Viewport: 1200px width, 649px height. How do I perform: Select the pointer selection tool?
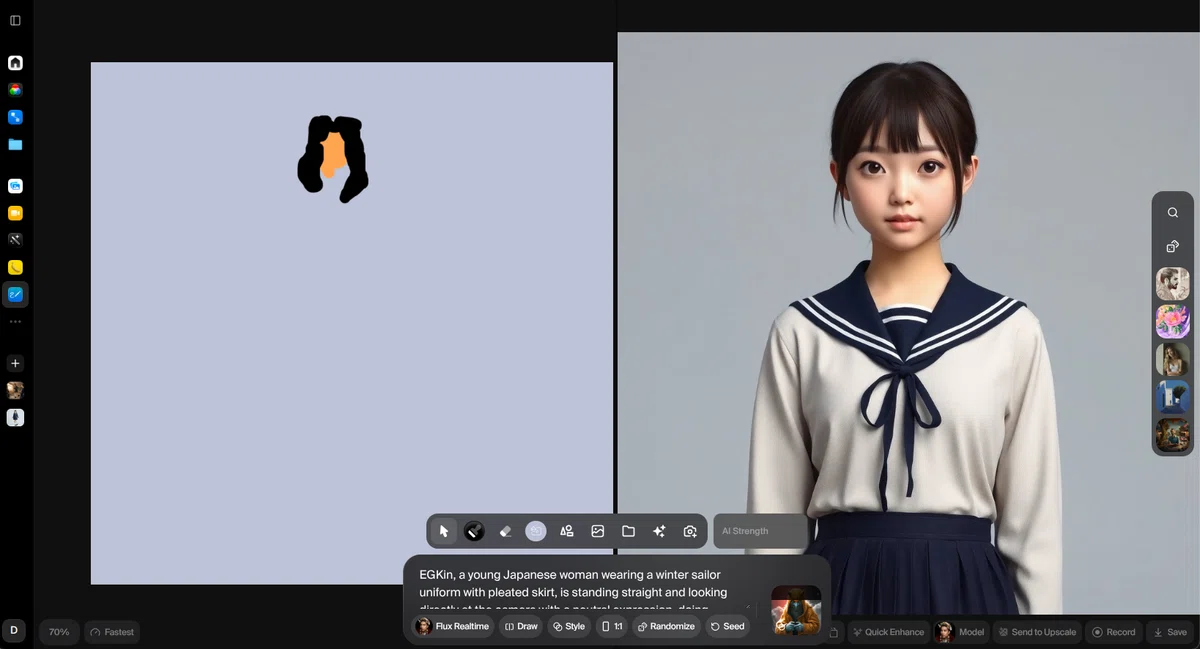pos(444,531)
